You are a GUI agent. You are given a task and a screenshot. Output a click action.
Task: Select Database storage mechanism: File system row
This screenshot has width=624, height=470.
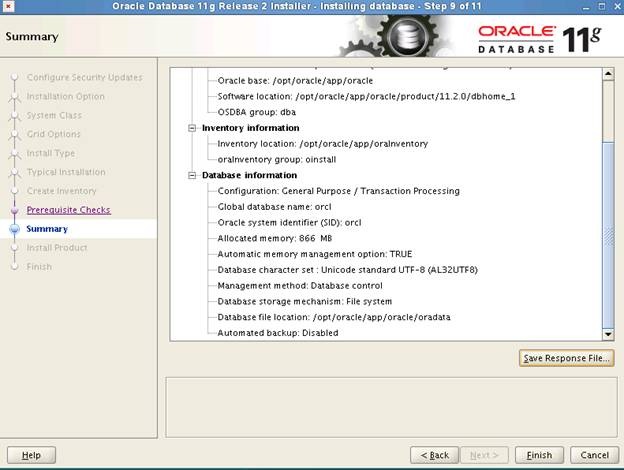[x=304, y=302]
